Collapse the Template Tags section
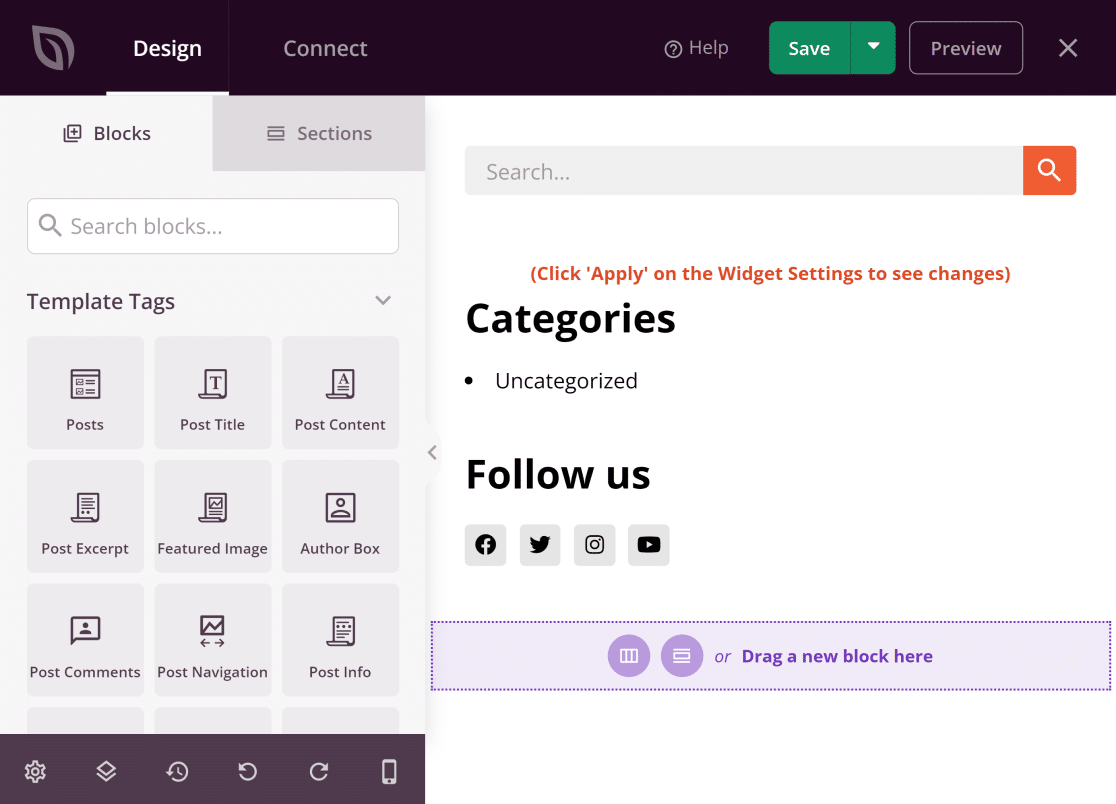 point(382,300)
